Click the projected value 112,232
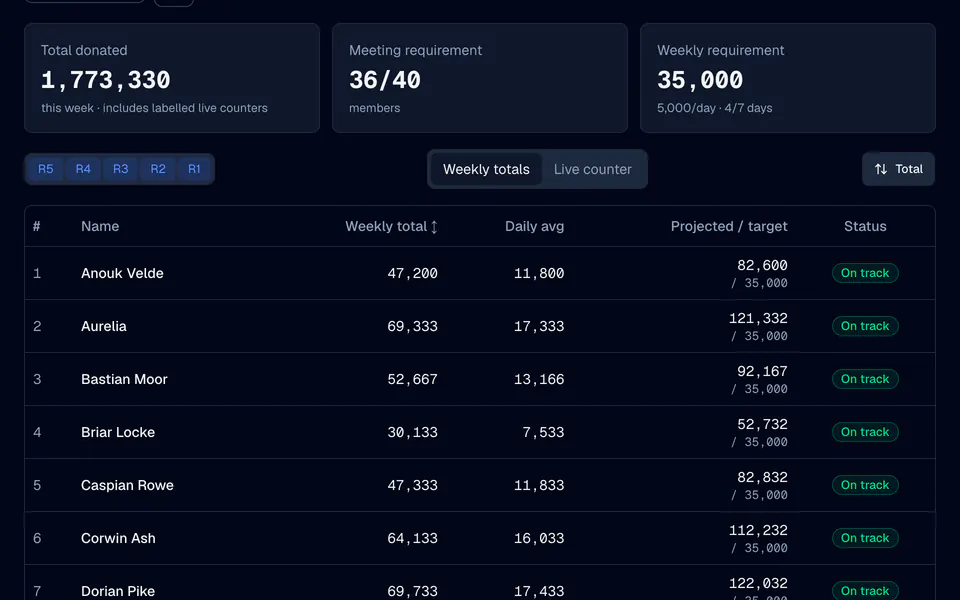Viewport: 960px width, 600px height. pyautogui.click(x=758, y=530)
